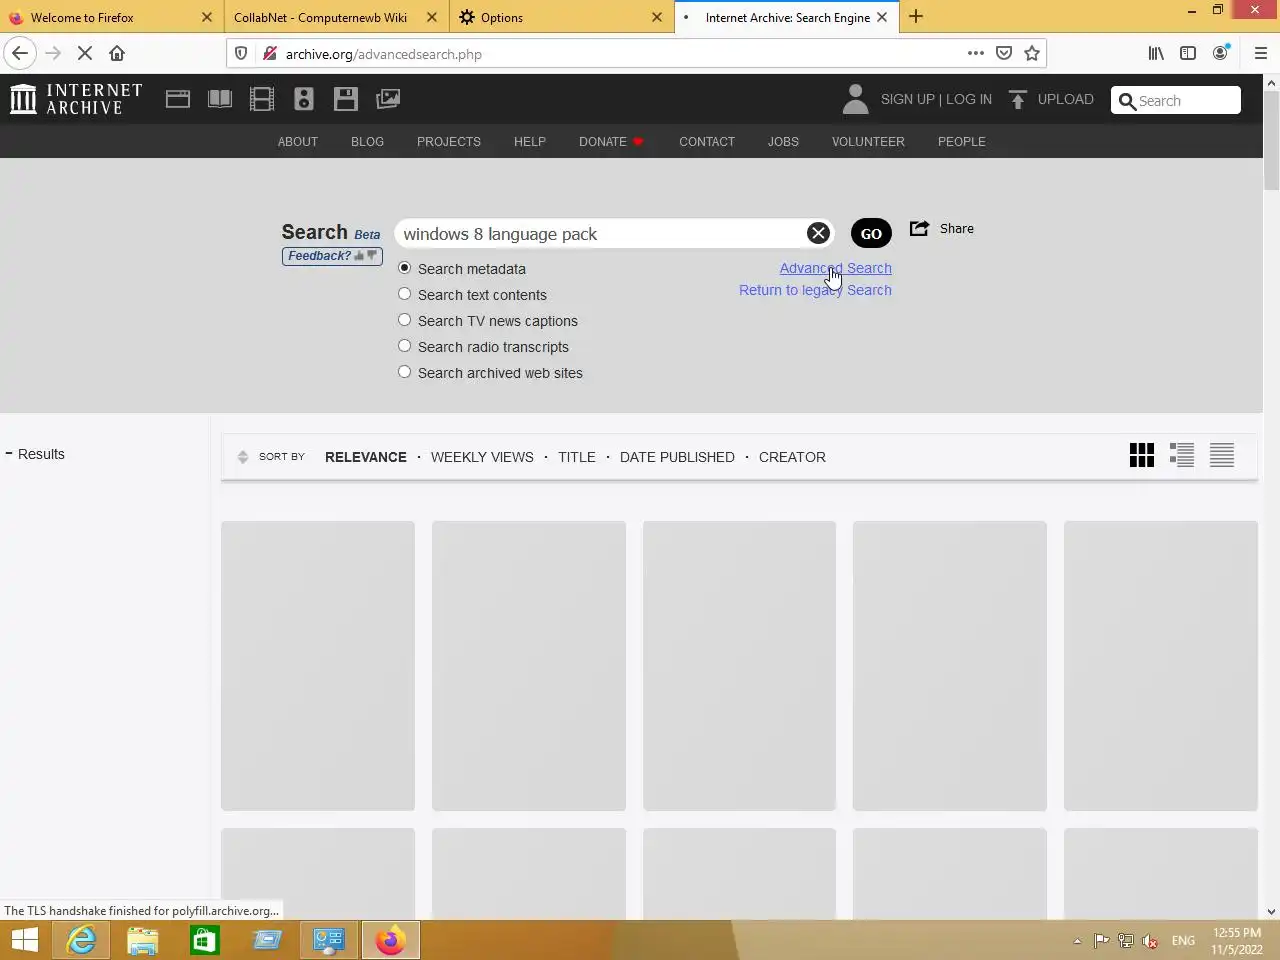The image size is (1280, 960).
Task: Open the Advanced Search link
Action: click(836, 268)
